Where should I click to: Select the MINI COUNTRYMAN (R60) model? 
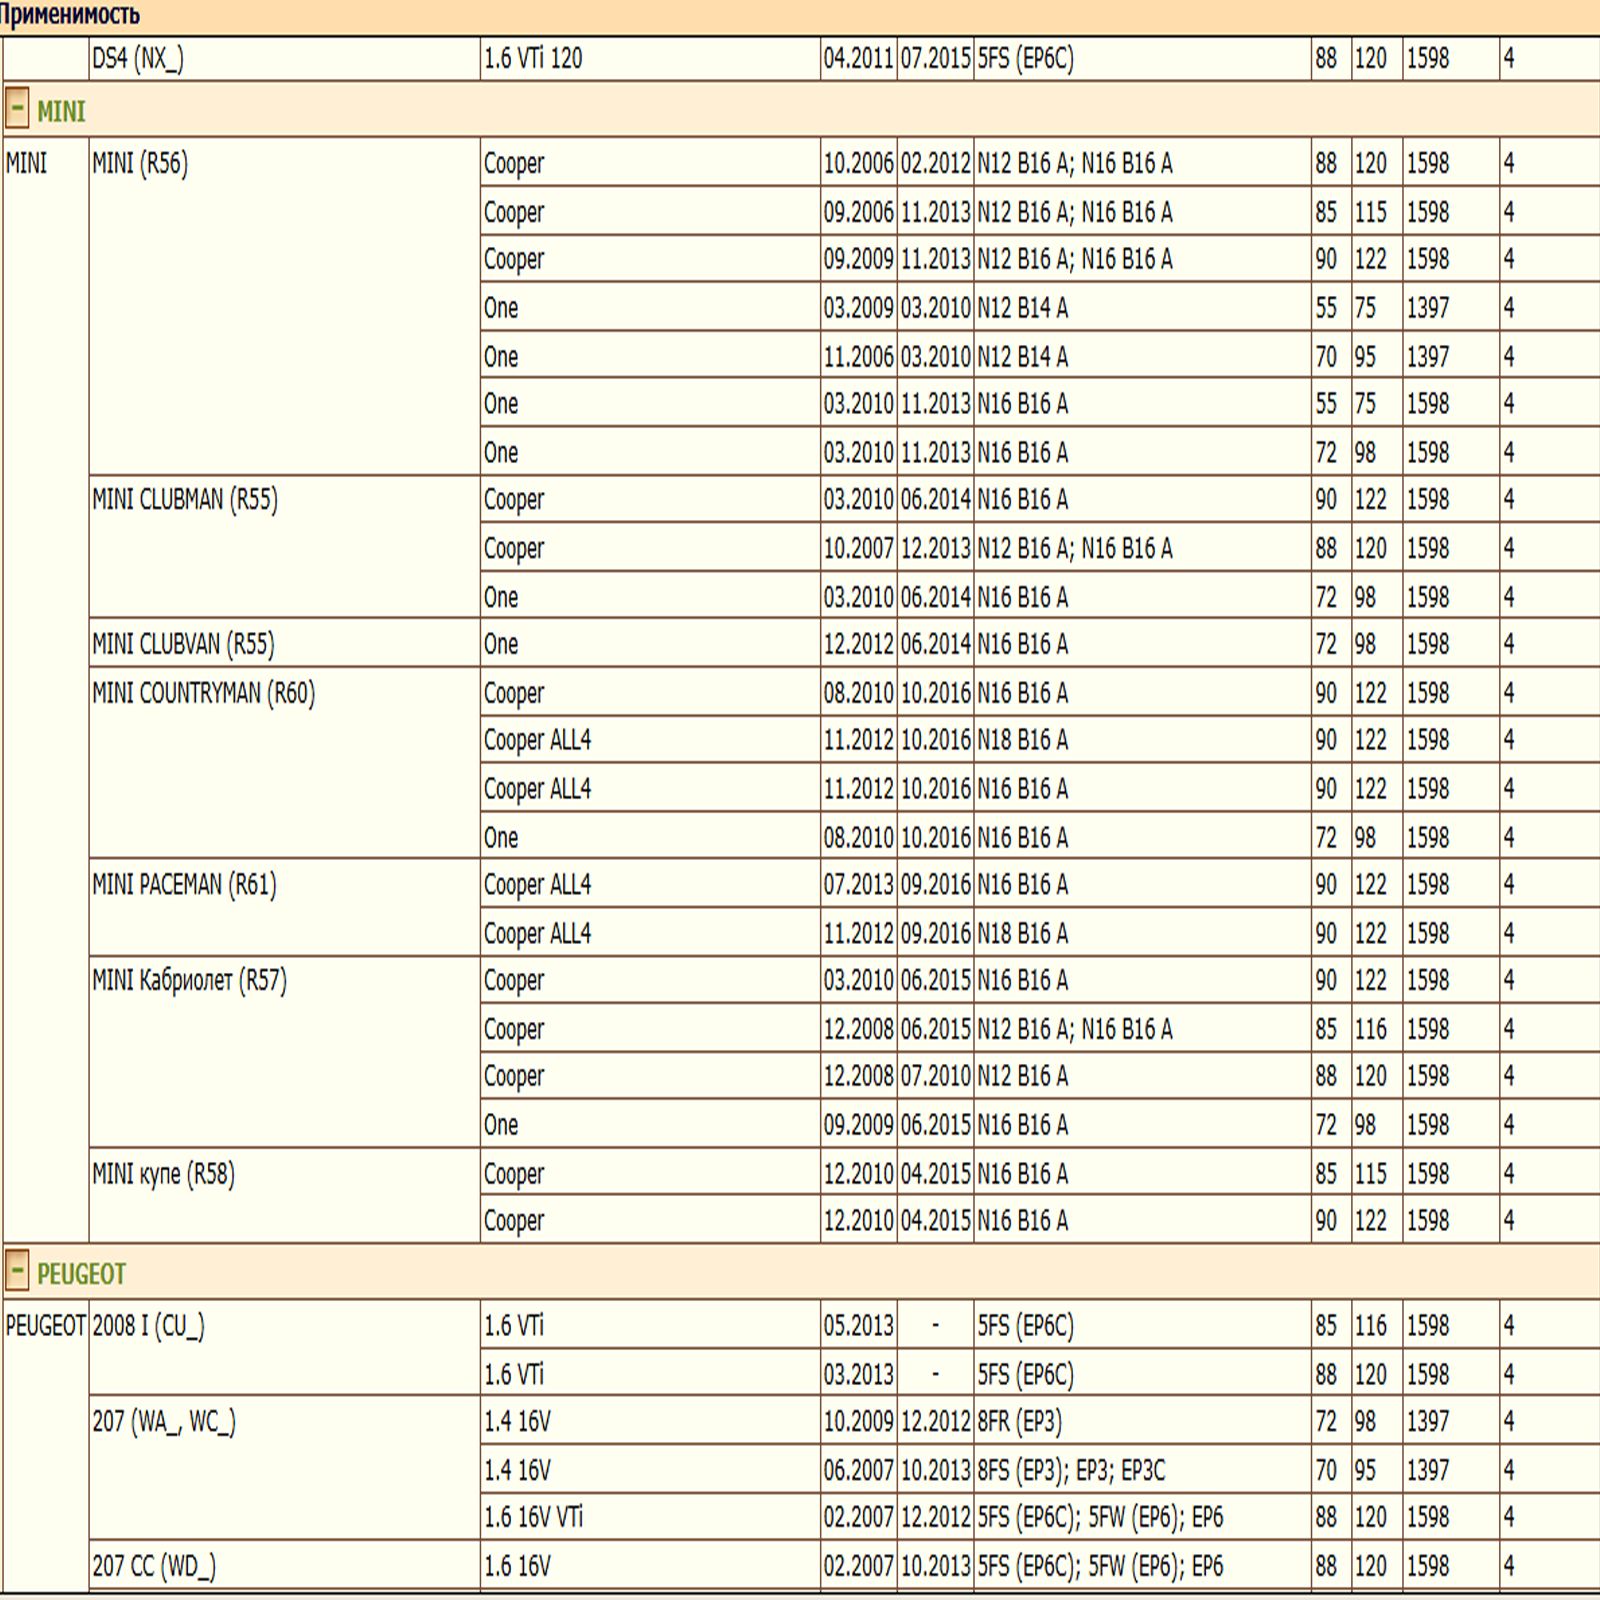203,693
